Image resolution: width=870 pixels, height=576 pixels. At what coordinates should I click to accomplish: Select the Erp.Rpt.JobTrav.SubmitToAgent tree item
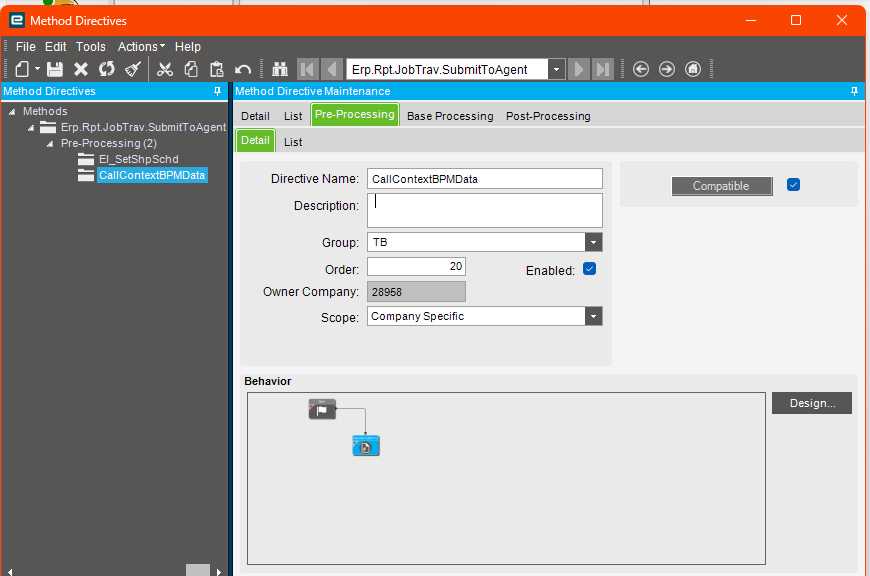coord(143,128)
